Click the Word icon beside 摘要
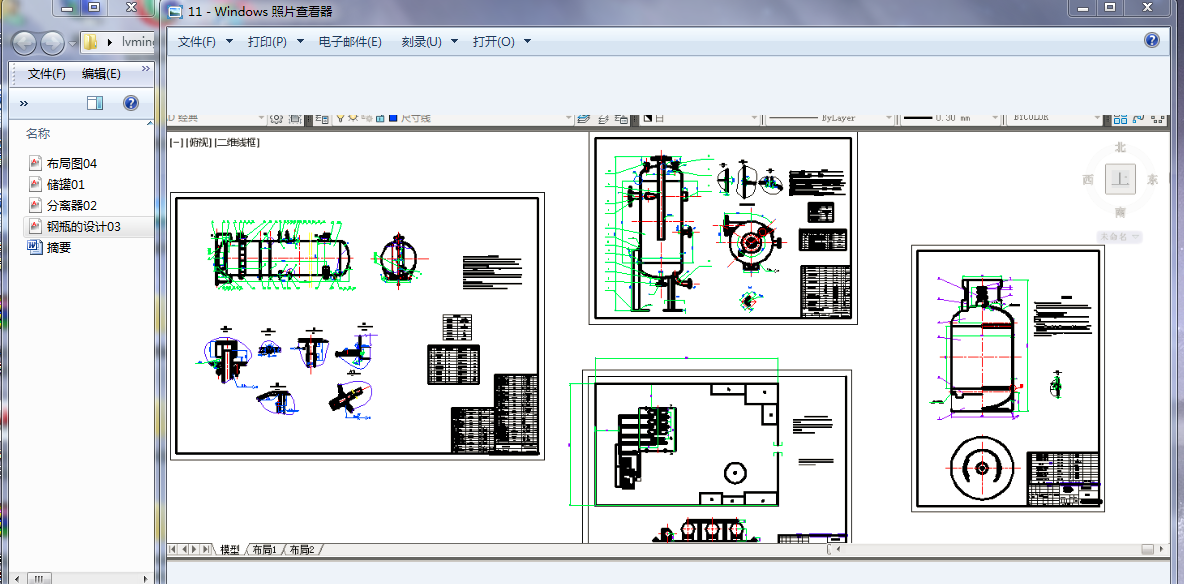Image resolution: width=1184 pixels, height=584 pixels. [x=35, y=247]
